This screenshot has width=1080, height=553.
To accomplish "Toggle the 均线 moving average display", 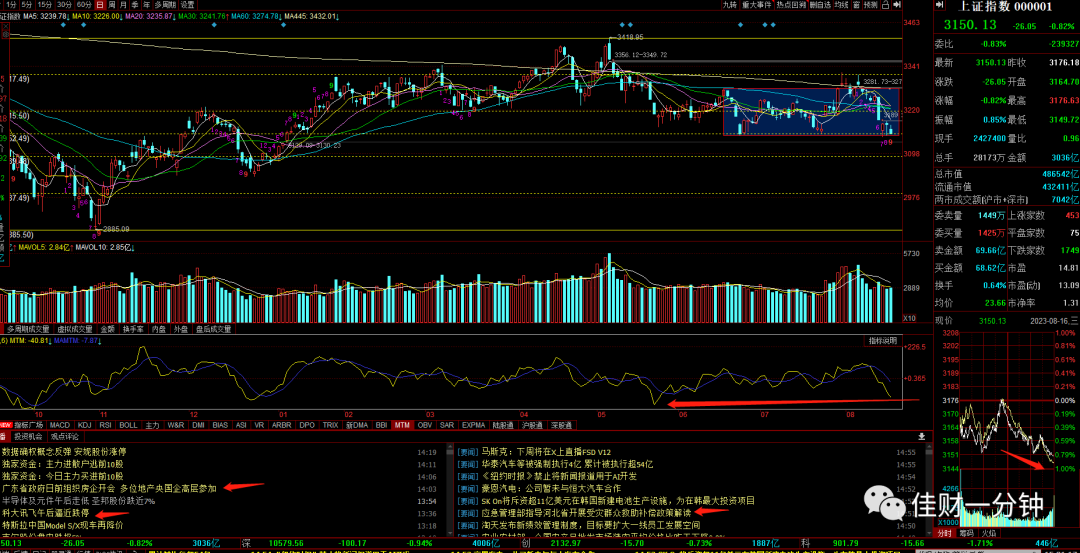I will coord(841,5).
